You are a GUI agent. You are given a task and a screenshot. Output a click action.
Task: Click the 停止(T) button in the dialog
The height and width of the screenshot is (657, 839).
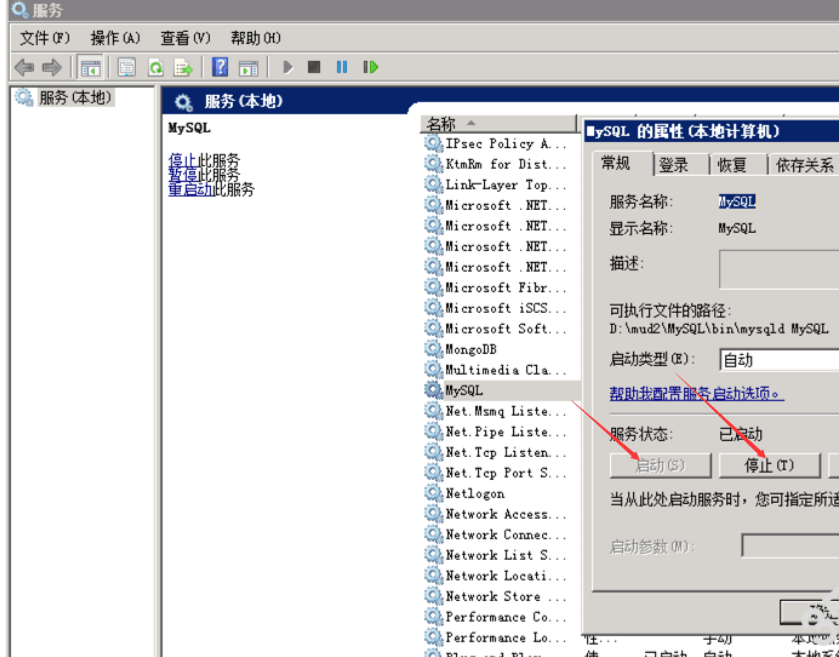(x=769, y=465)
